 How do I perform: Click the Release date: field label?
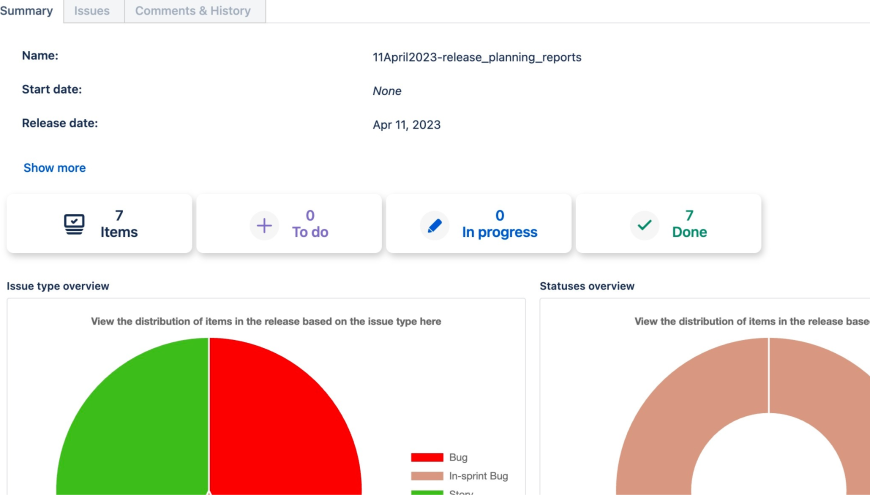[60, 123]
